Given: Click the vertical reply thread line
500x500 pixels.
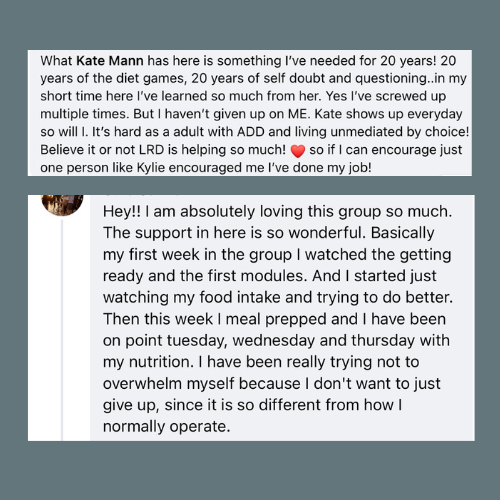Looking at the screenshot, I should tap(62, 329).
